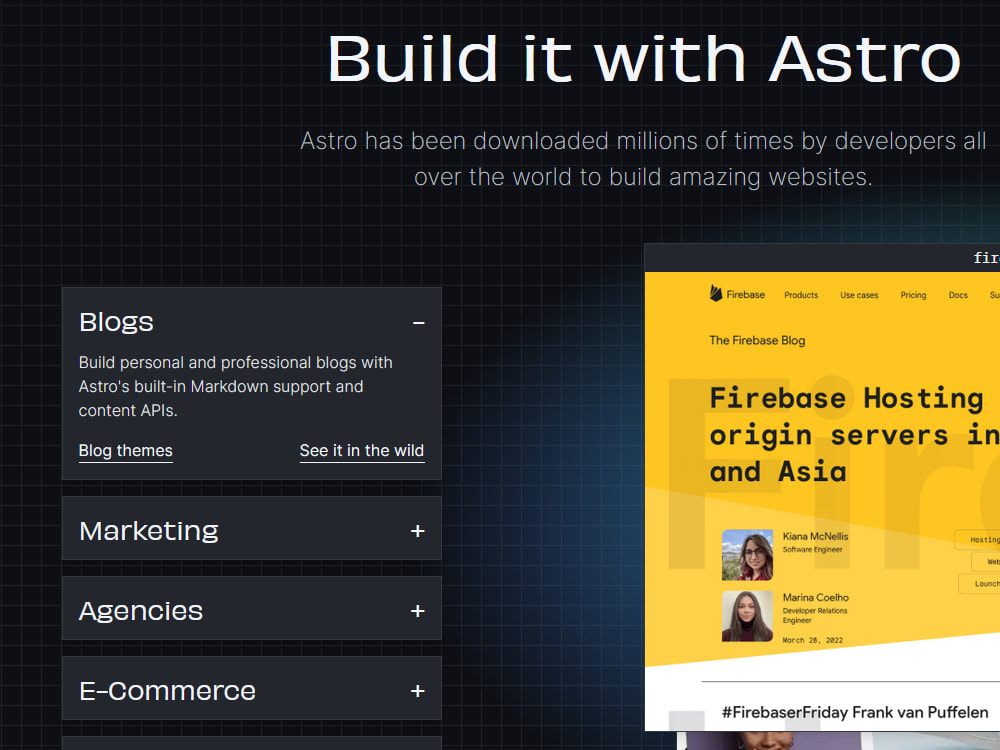Expand Marketing section plus icon
The width and height of the screenshot is (1000, 750).
[x=418, y=531]
